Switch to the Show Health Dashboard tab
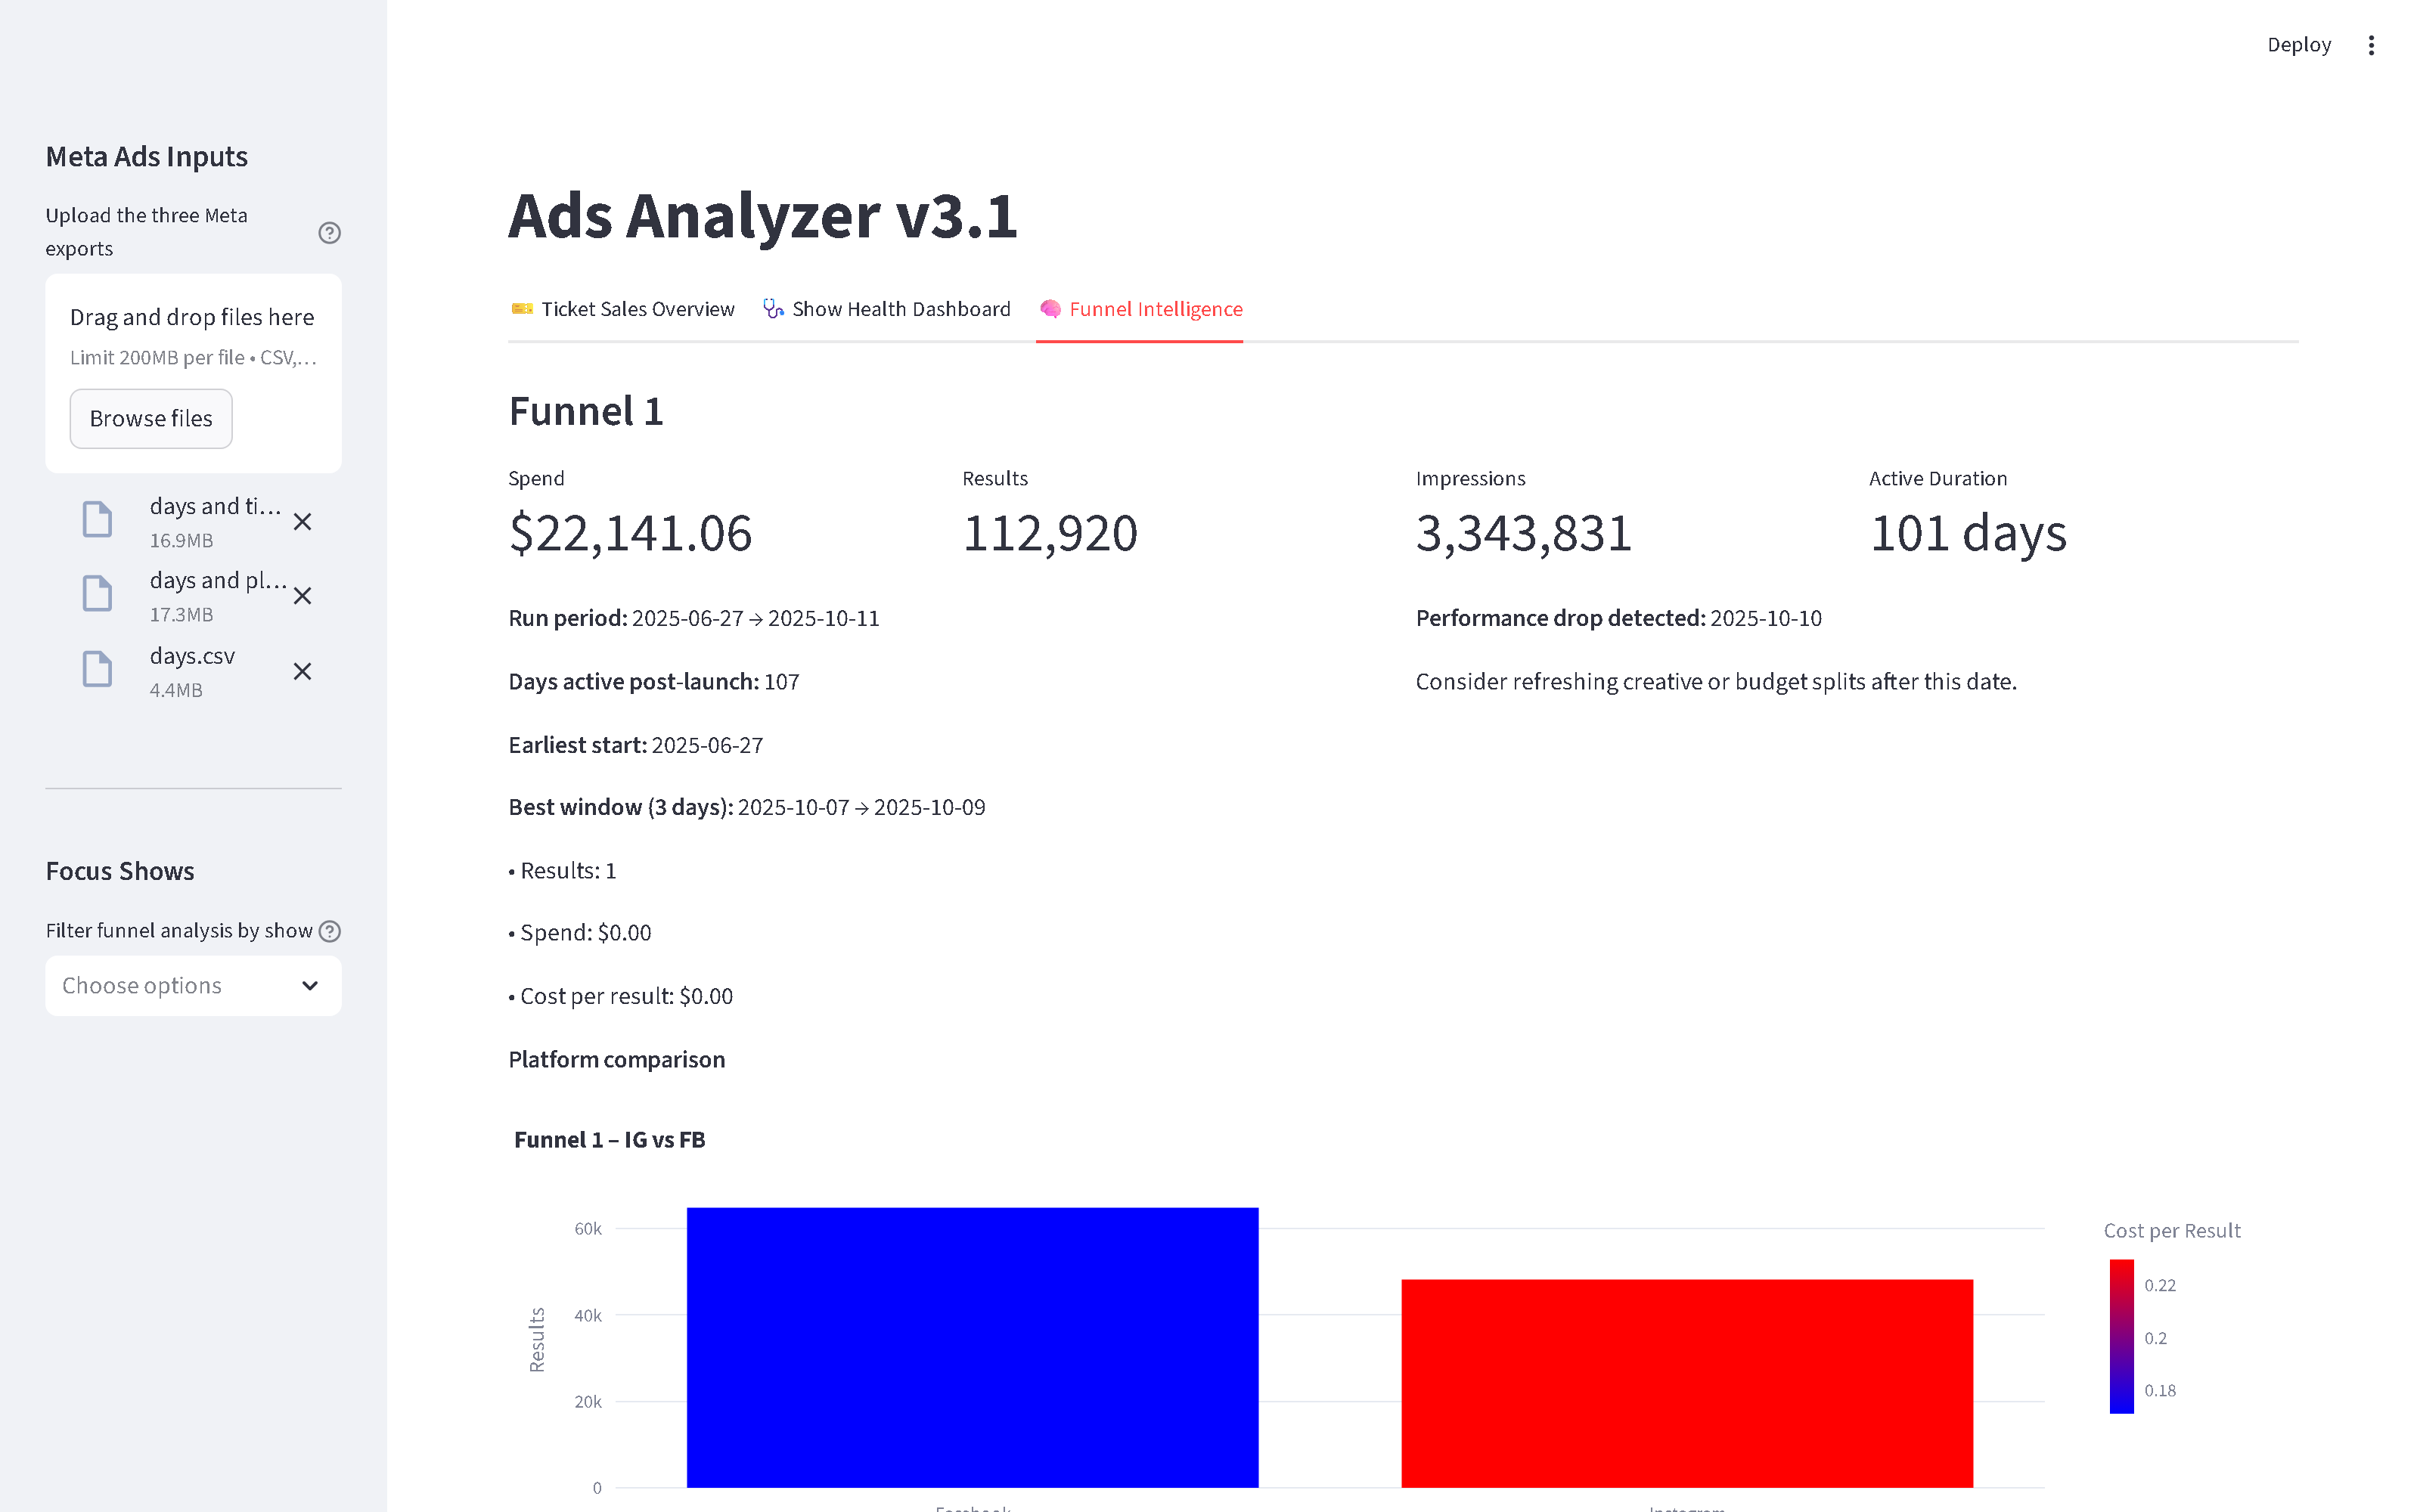Image resolution: width=2420 pixels, height=1512 pixels. pos(900,309)
